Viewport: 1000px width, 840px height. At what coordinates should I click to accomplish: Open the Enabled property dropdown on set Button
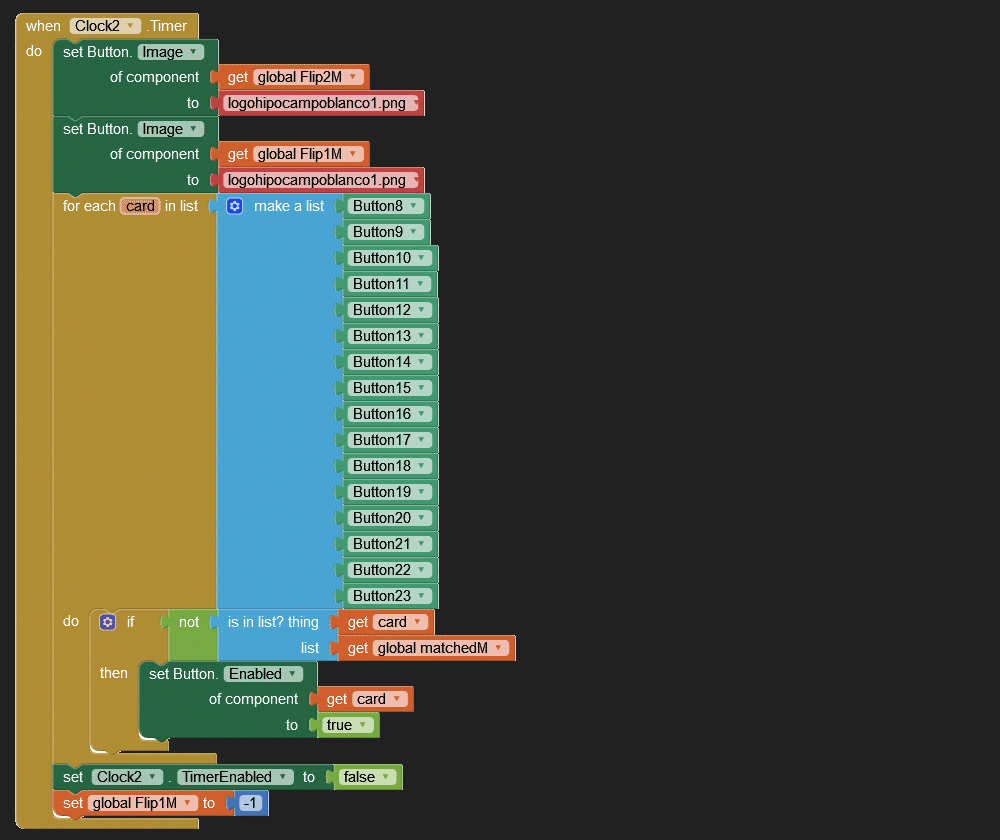click(293, 674)
